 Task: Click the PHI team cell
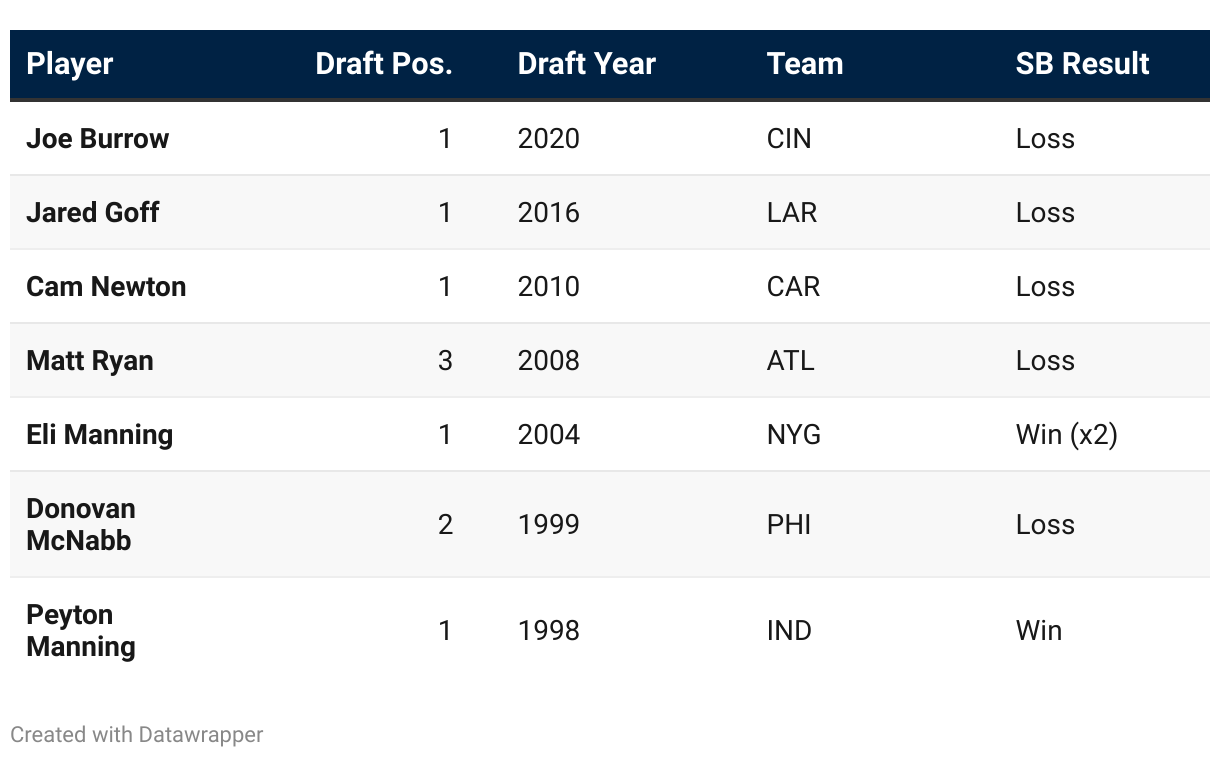[789, 524]
